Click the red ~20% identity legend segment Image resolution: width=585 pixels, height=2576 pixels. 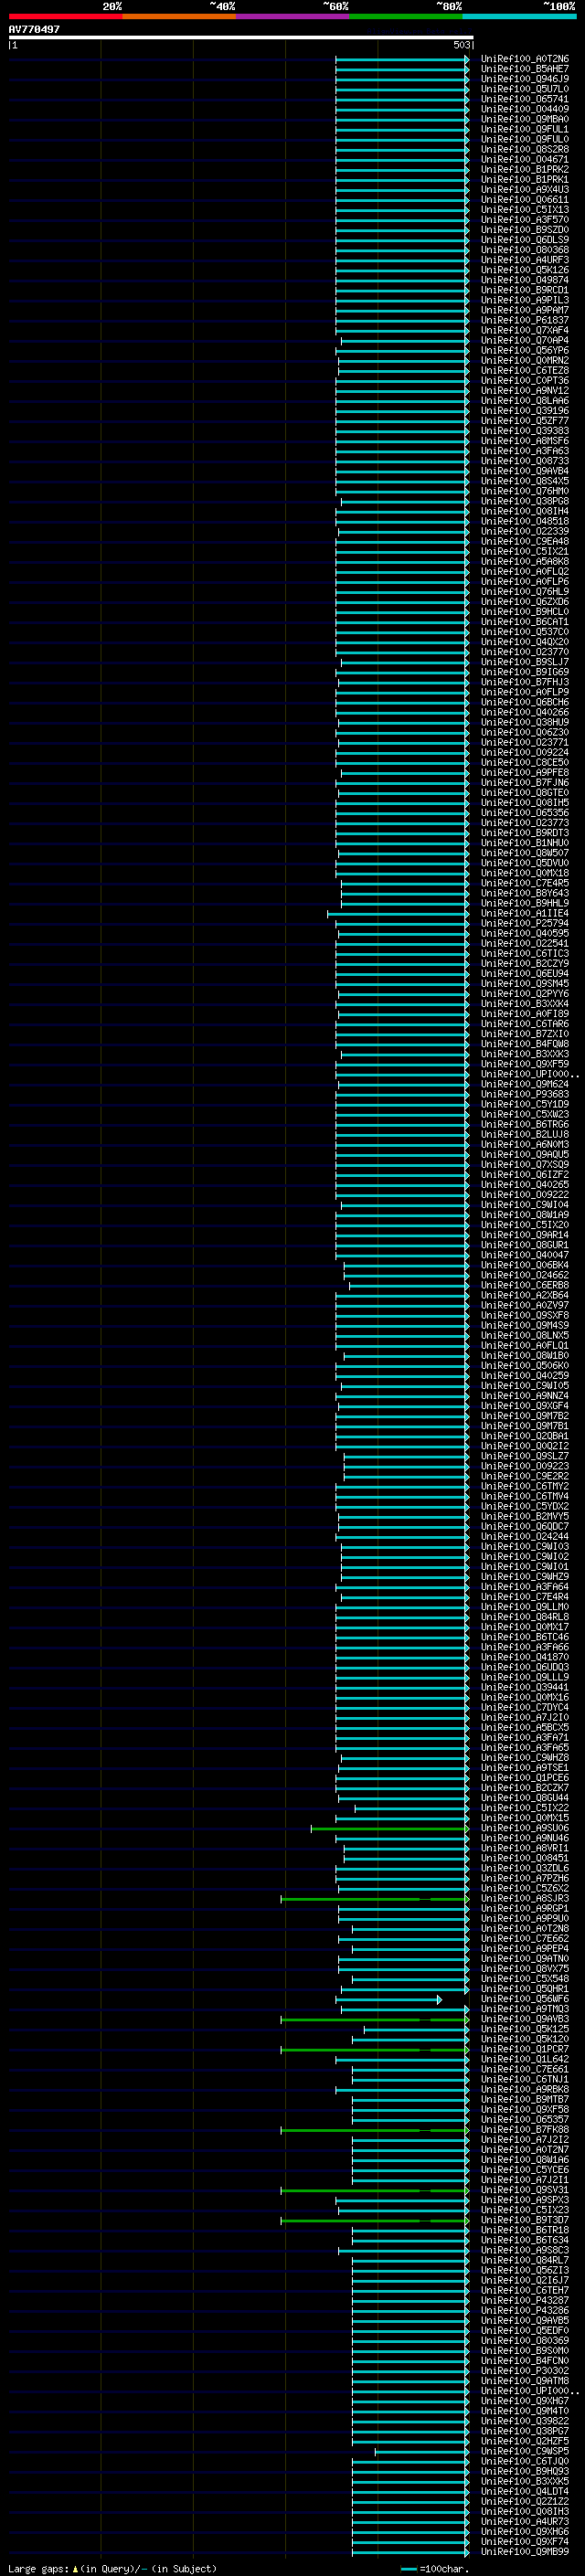point(65,16)
